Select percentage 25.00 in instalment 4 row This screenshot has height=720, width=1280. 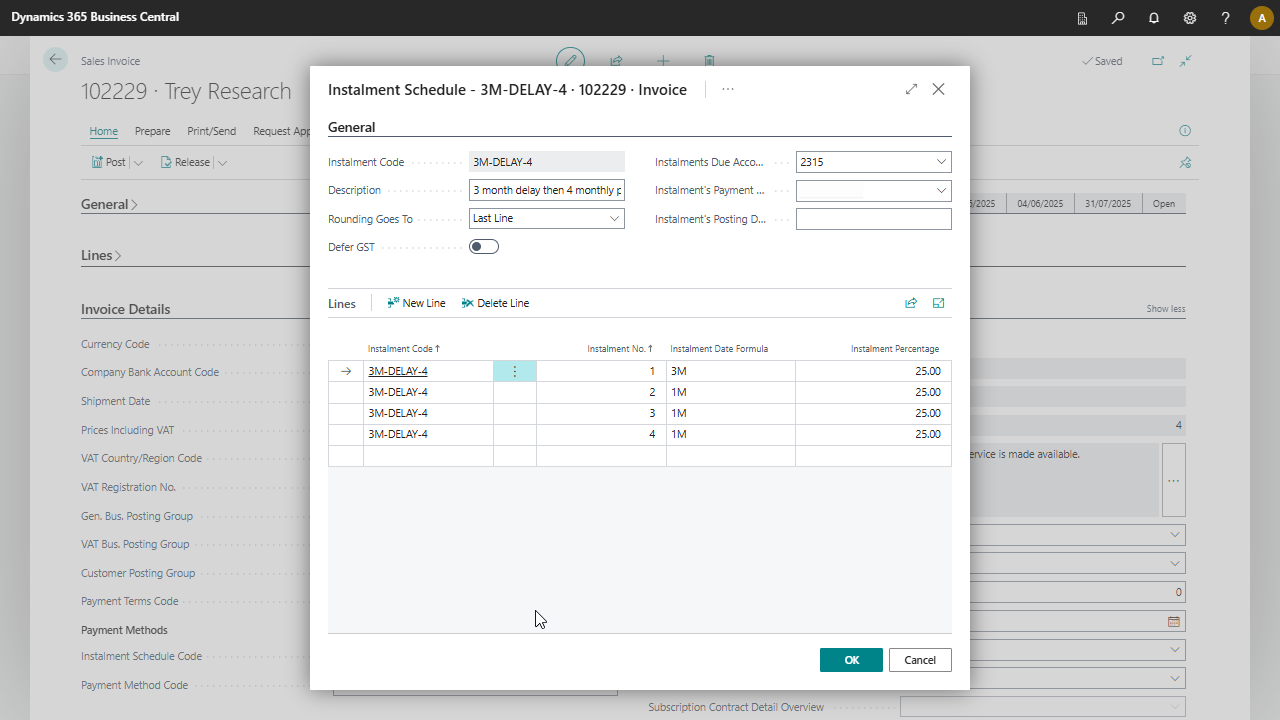(x=873, y=434)
